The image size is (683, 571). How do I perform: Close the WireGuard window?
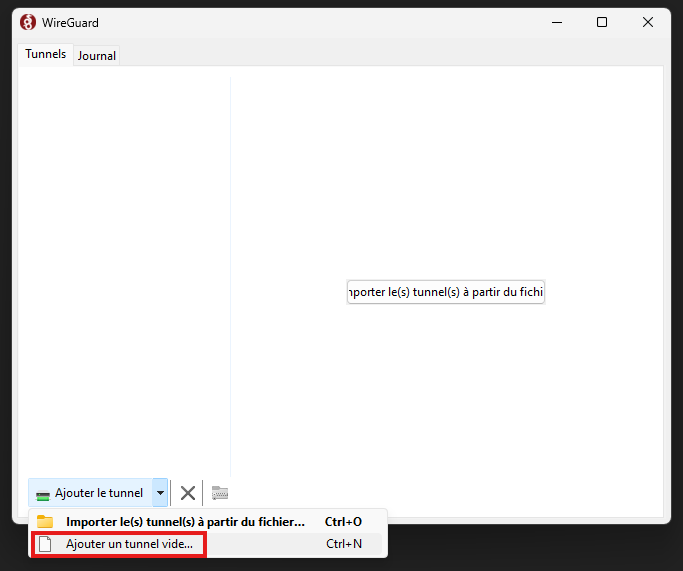coord(648,22)
